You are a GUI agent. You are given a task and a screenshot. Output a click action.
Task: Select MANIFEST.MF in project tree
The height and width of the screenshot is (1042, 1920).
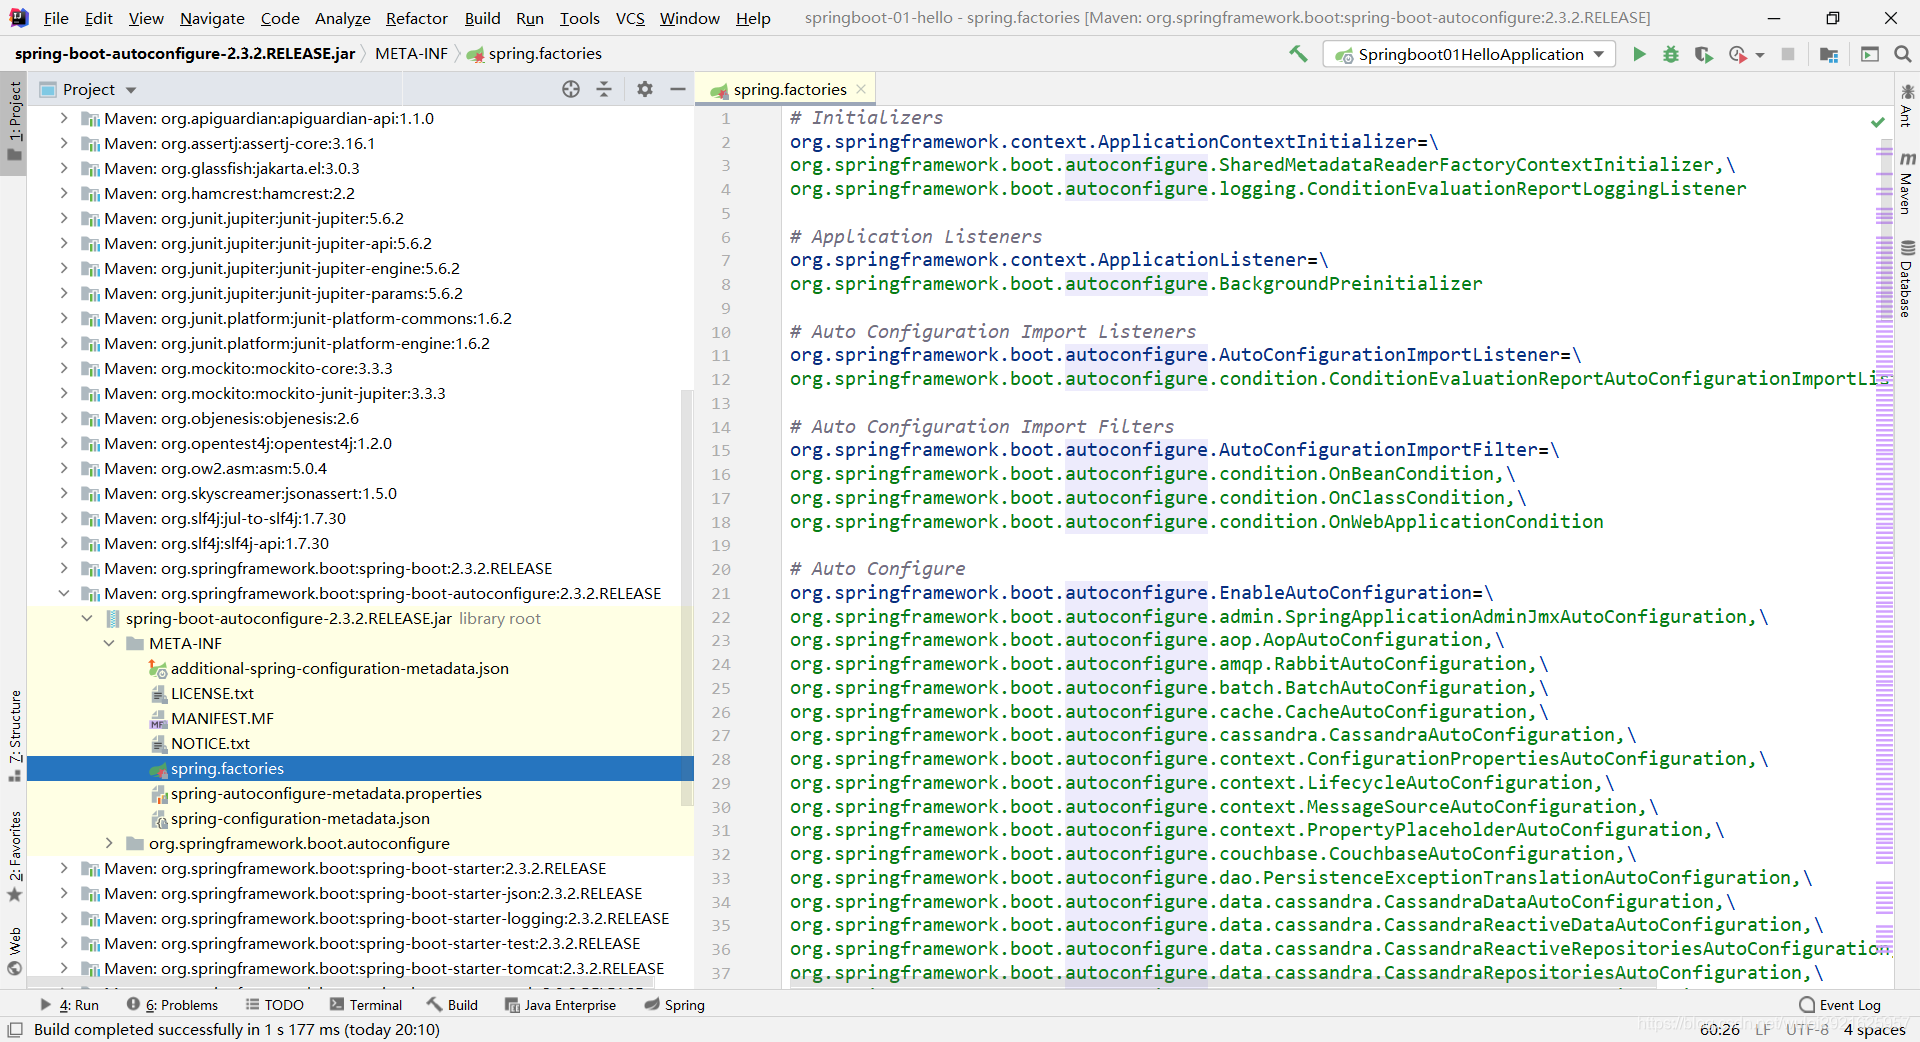[222, 718]
